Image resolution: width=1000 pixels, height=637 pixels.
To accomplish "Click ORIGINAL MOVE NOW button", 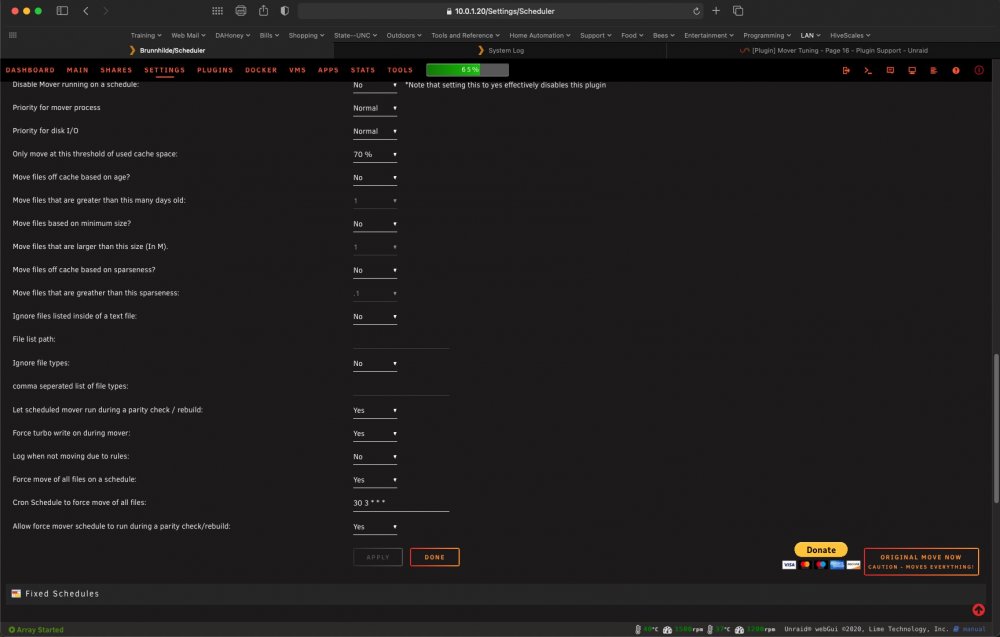I will pyautogui.click(x=921, y=562).
